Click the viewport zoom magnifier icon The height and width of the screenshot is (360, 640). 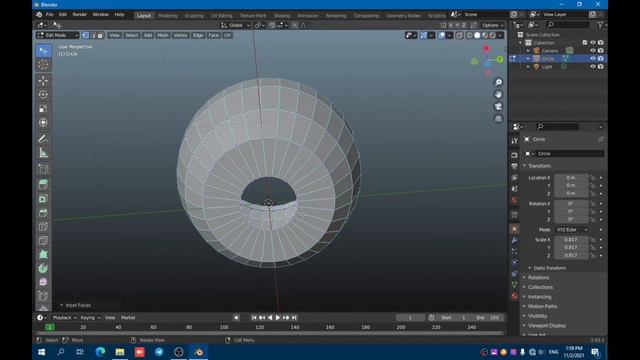pos(498,82)
